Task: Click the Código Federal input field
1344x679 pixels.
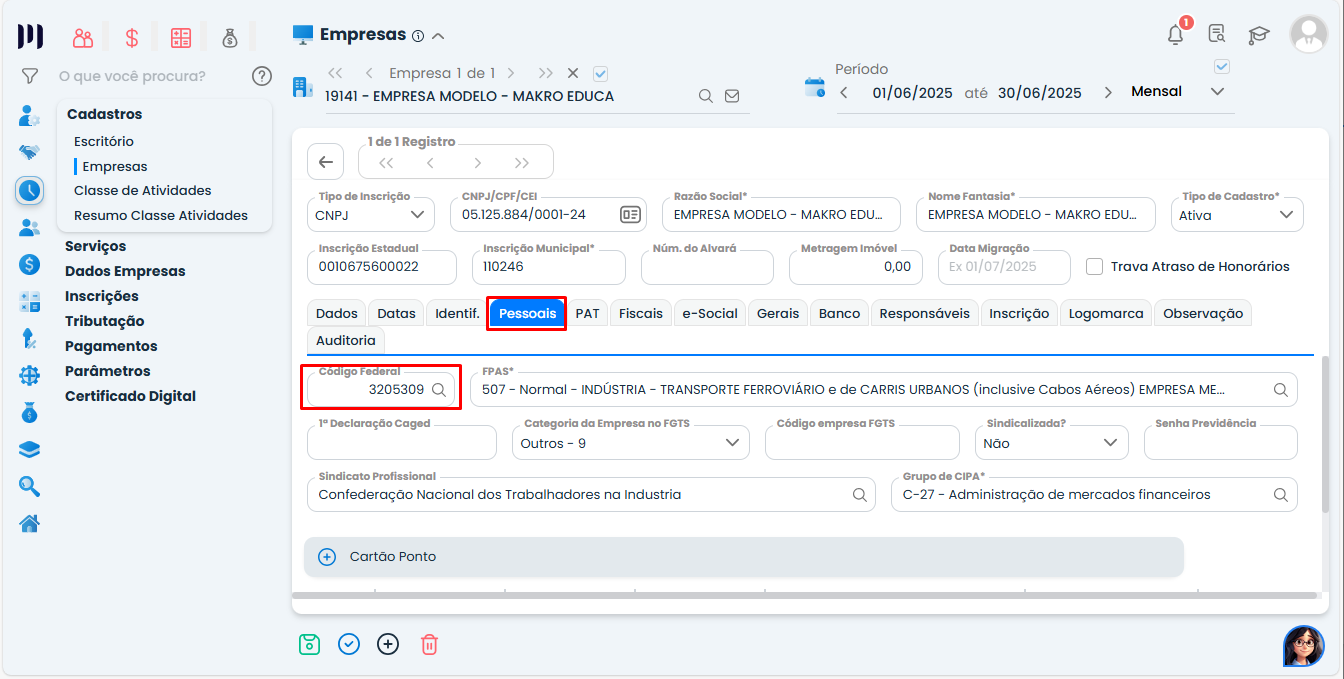Action: 382,390
